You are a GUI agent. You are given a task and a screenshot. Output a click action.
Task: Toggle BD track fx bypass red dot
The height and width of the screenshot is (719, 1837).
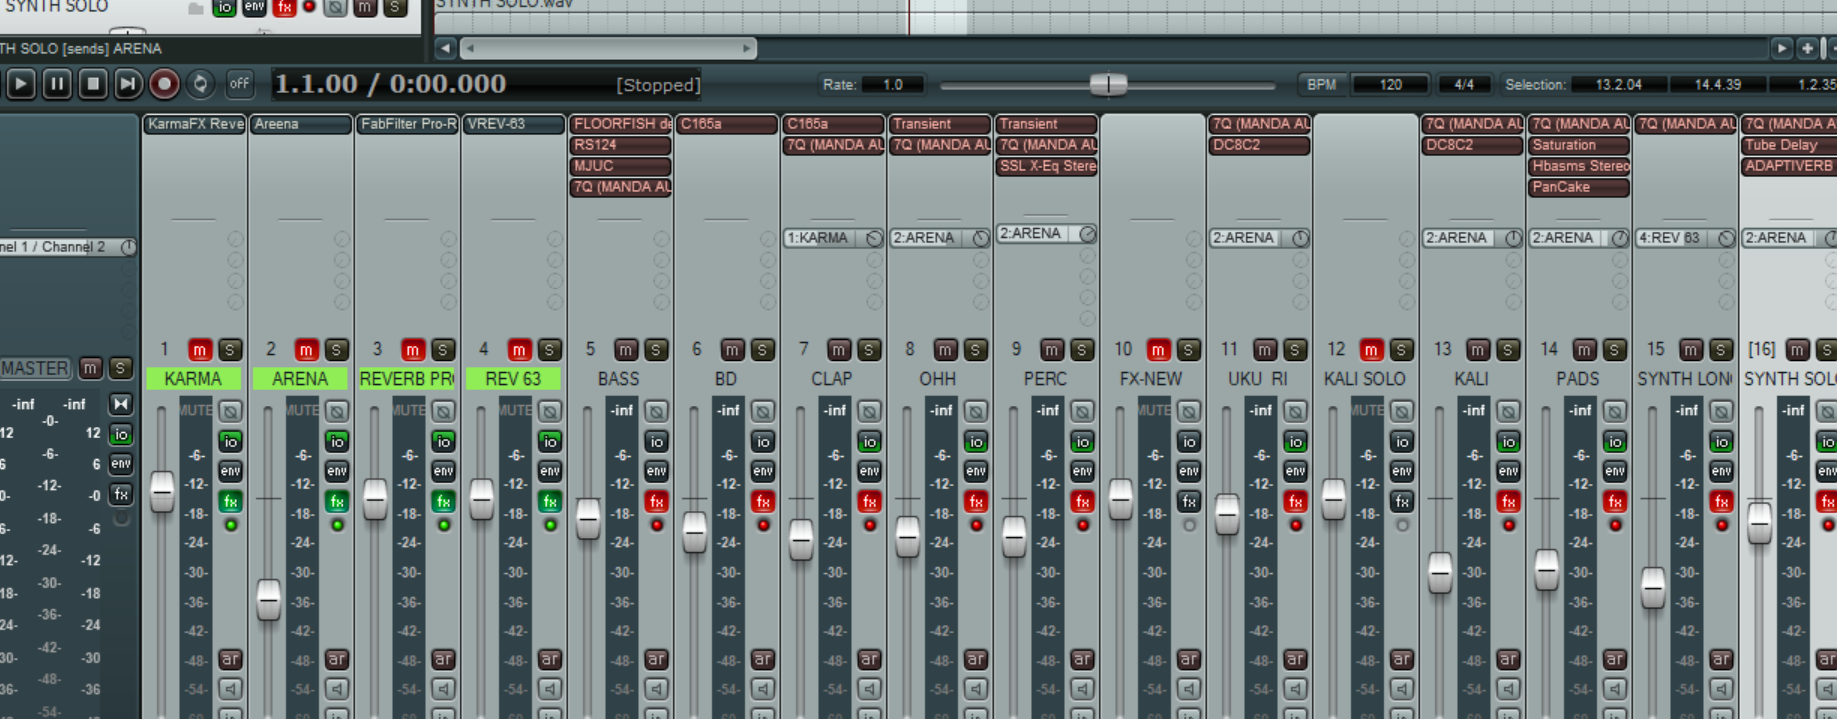tap(763, 525)
